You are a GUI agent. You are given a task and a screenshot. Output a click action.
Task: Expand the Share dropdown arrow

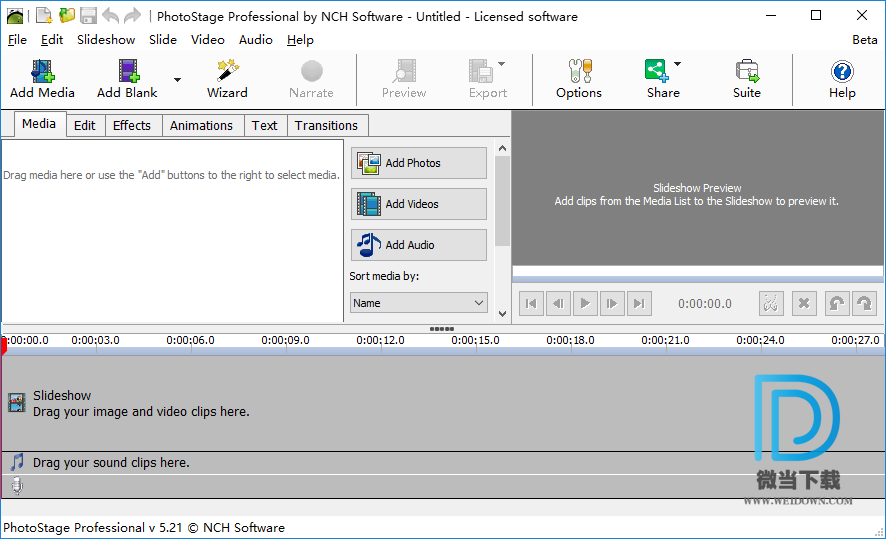pyautogui.click(x=678, y=65)
